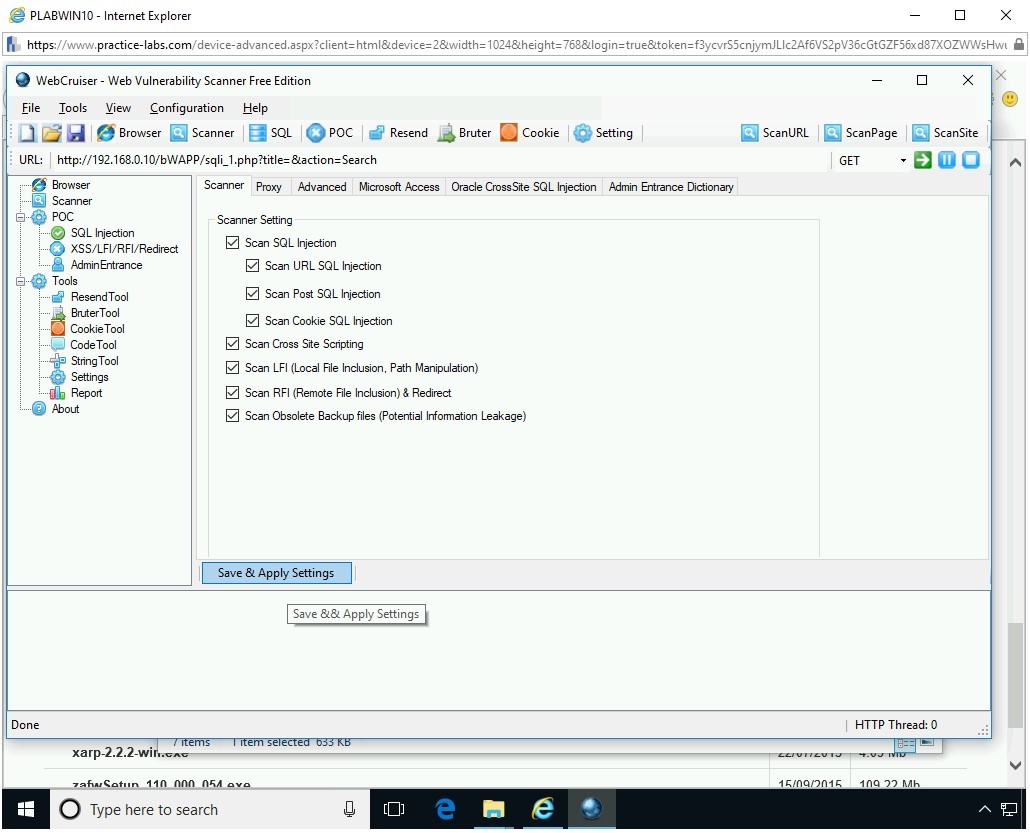
Task: Open the Setting toolbar button
Action: click(603, 133)
